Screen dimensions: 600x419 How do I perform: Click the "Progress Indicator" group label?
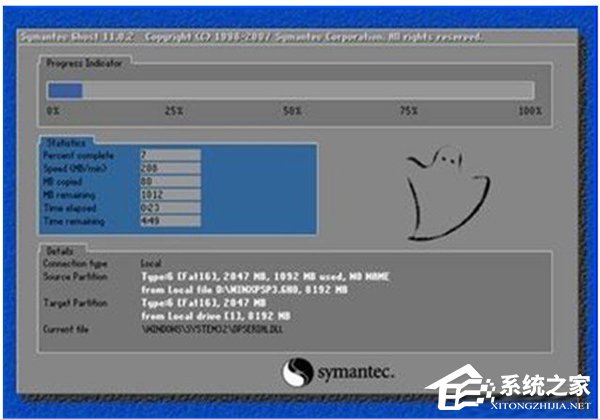(x=84, y=63)
